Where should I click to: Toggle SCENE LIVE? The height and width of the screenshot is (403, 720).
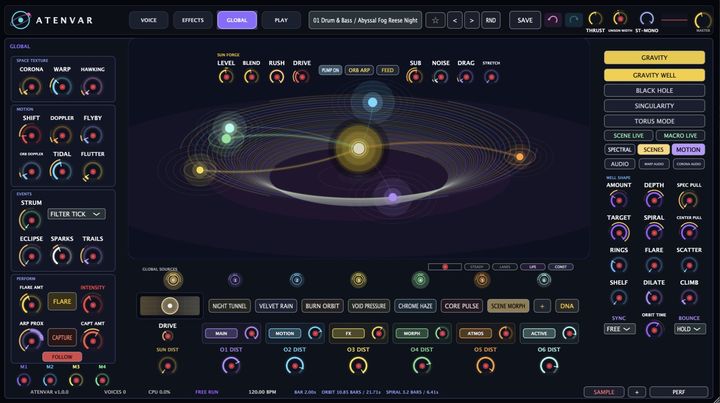click(x=628, y=135)
